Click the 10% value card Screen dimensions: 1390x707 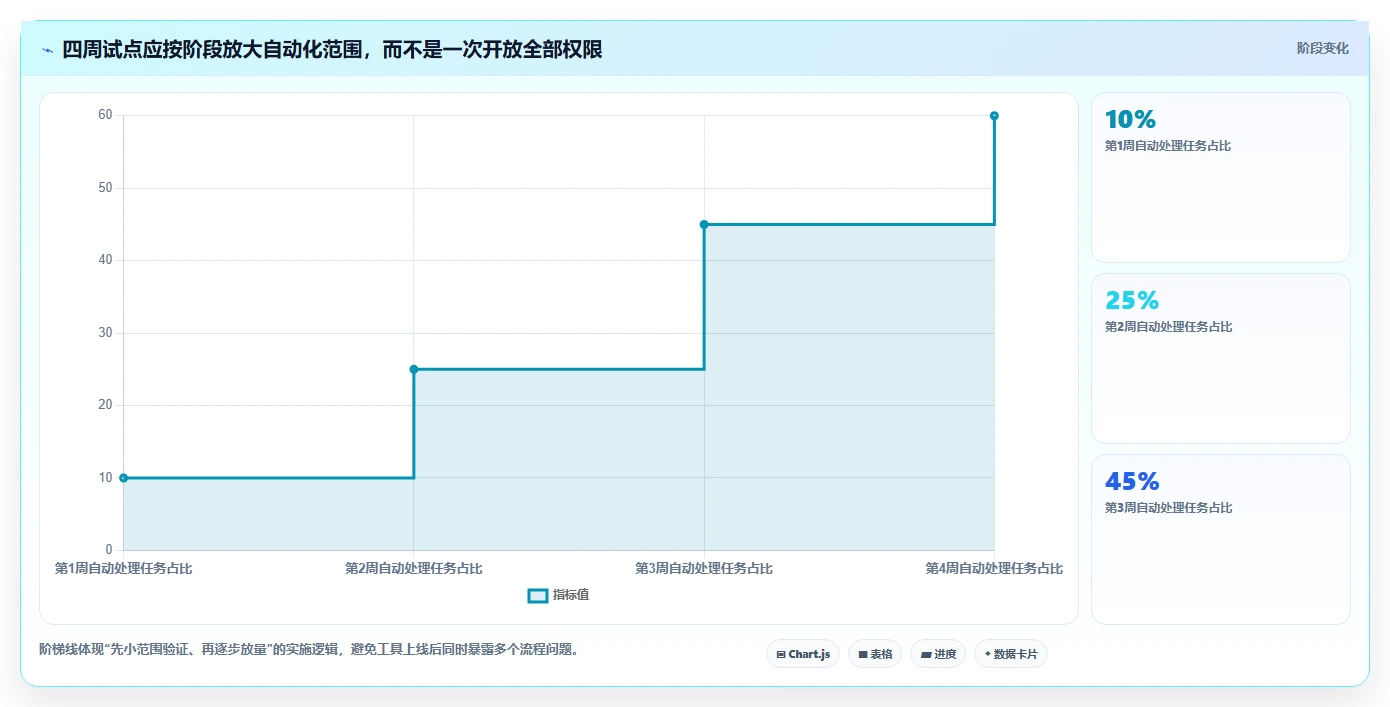click(x=1220, y=178)
